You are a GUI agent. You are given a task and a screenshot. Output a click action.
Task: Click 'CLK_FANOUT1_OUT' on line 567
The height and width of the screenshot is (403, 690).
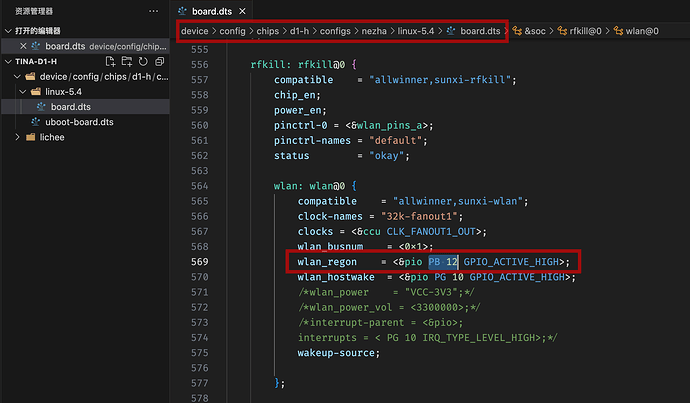tap(431, 231)
